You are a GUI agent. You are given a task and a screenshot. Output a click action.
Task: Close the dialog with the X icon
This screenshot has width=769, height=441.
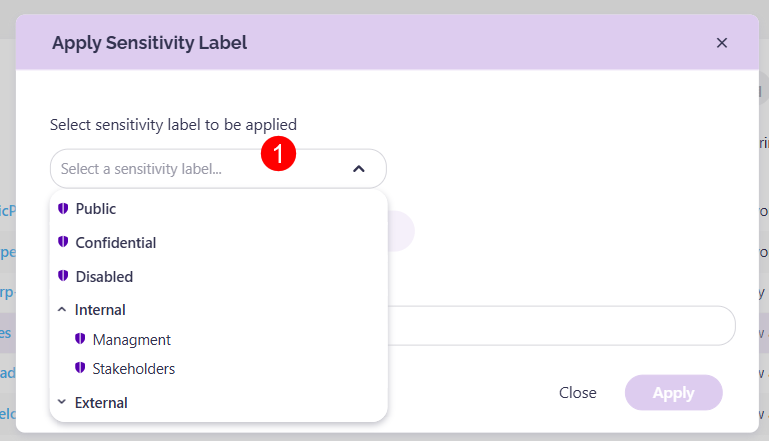click(722, 43)
